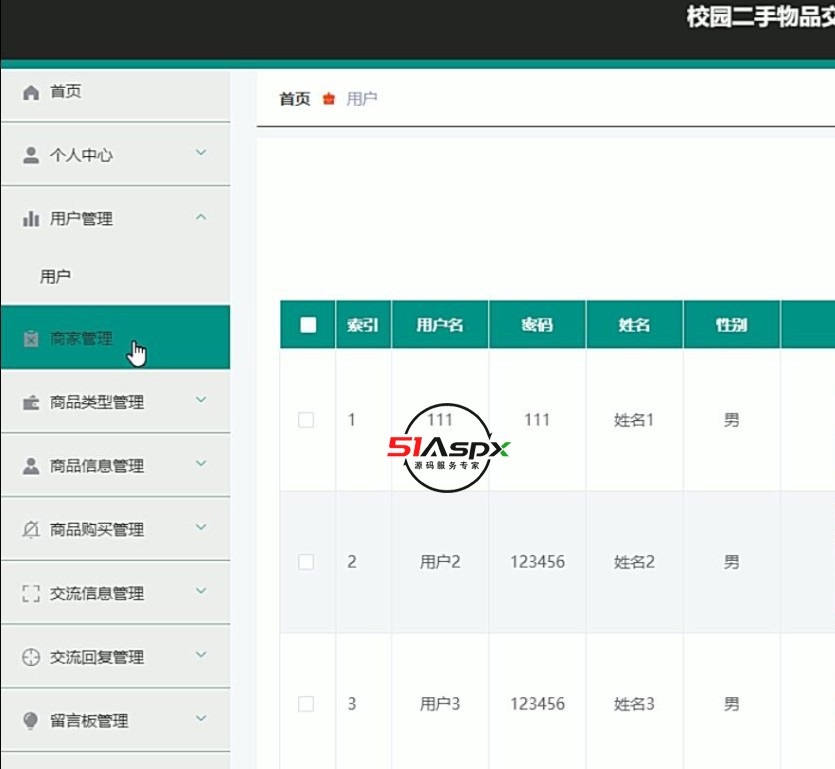Open the 商品类型管理 menu

116,402
